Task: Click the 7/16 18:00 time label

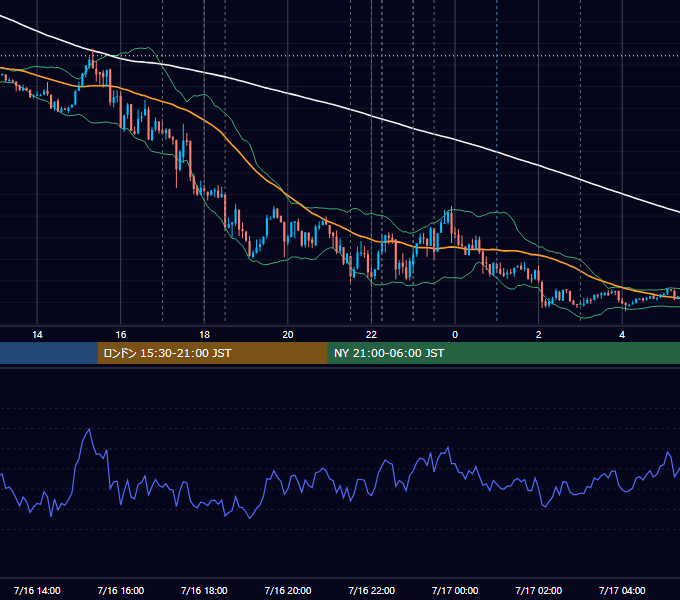Action: [x=204, y=590]
